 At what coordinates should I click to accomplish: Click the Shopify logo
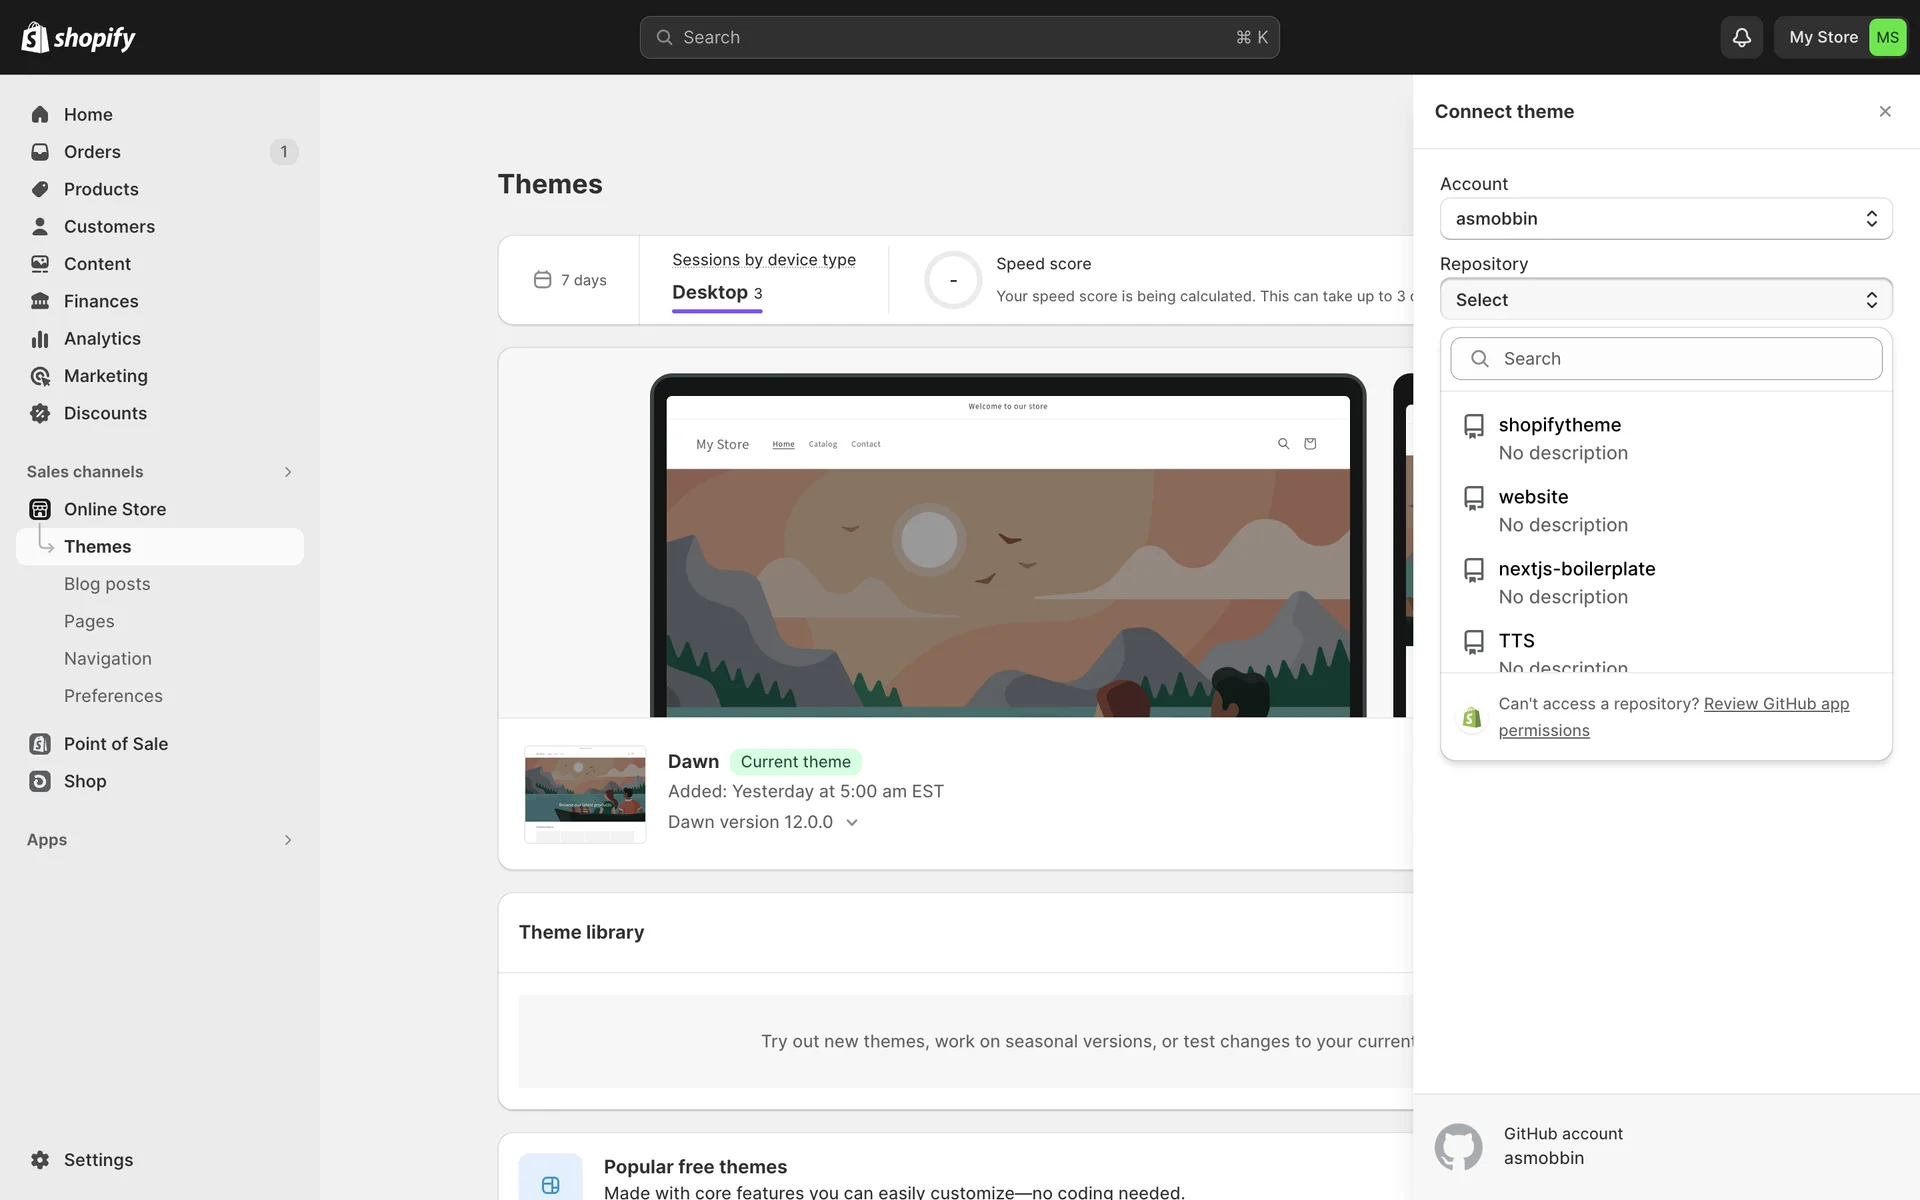click(x=78, y=37)
